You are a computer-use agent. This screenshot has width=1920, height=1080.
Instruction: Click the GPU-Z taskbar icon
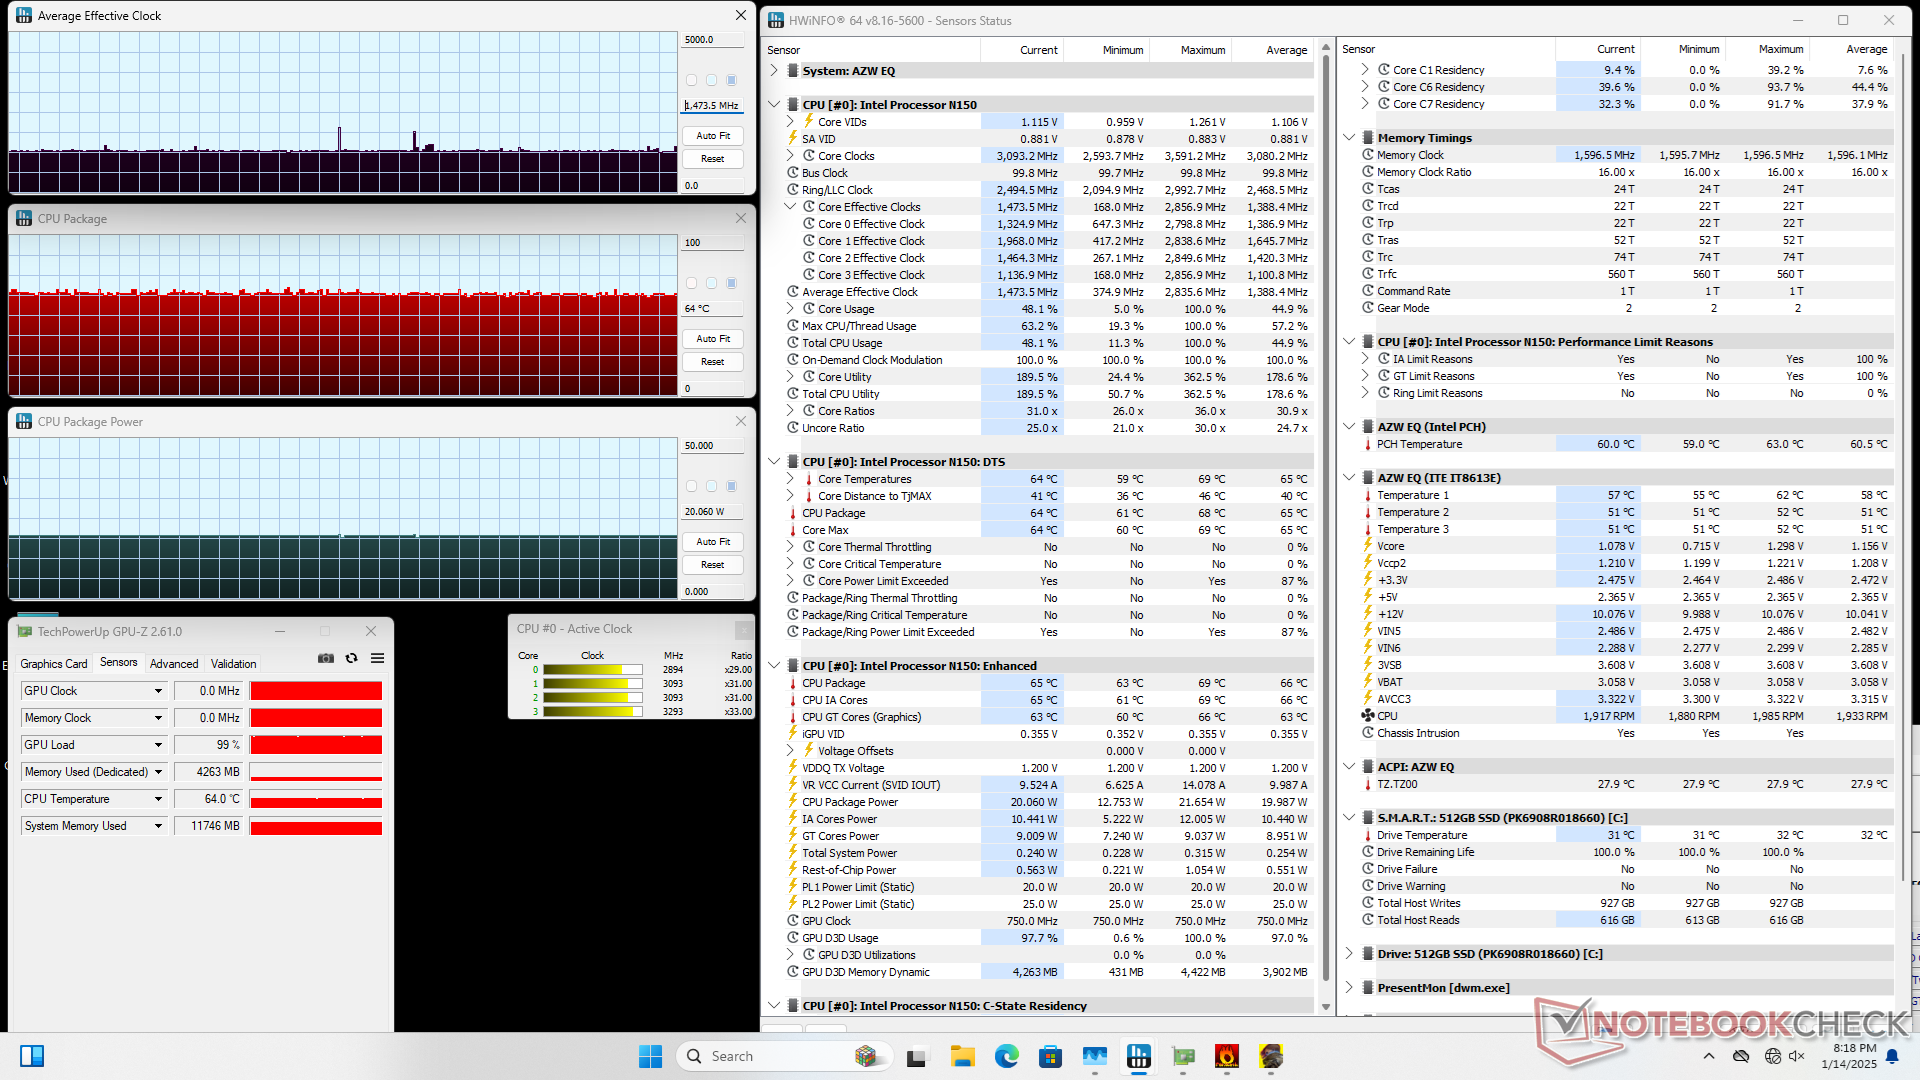pos(1183,1056)
